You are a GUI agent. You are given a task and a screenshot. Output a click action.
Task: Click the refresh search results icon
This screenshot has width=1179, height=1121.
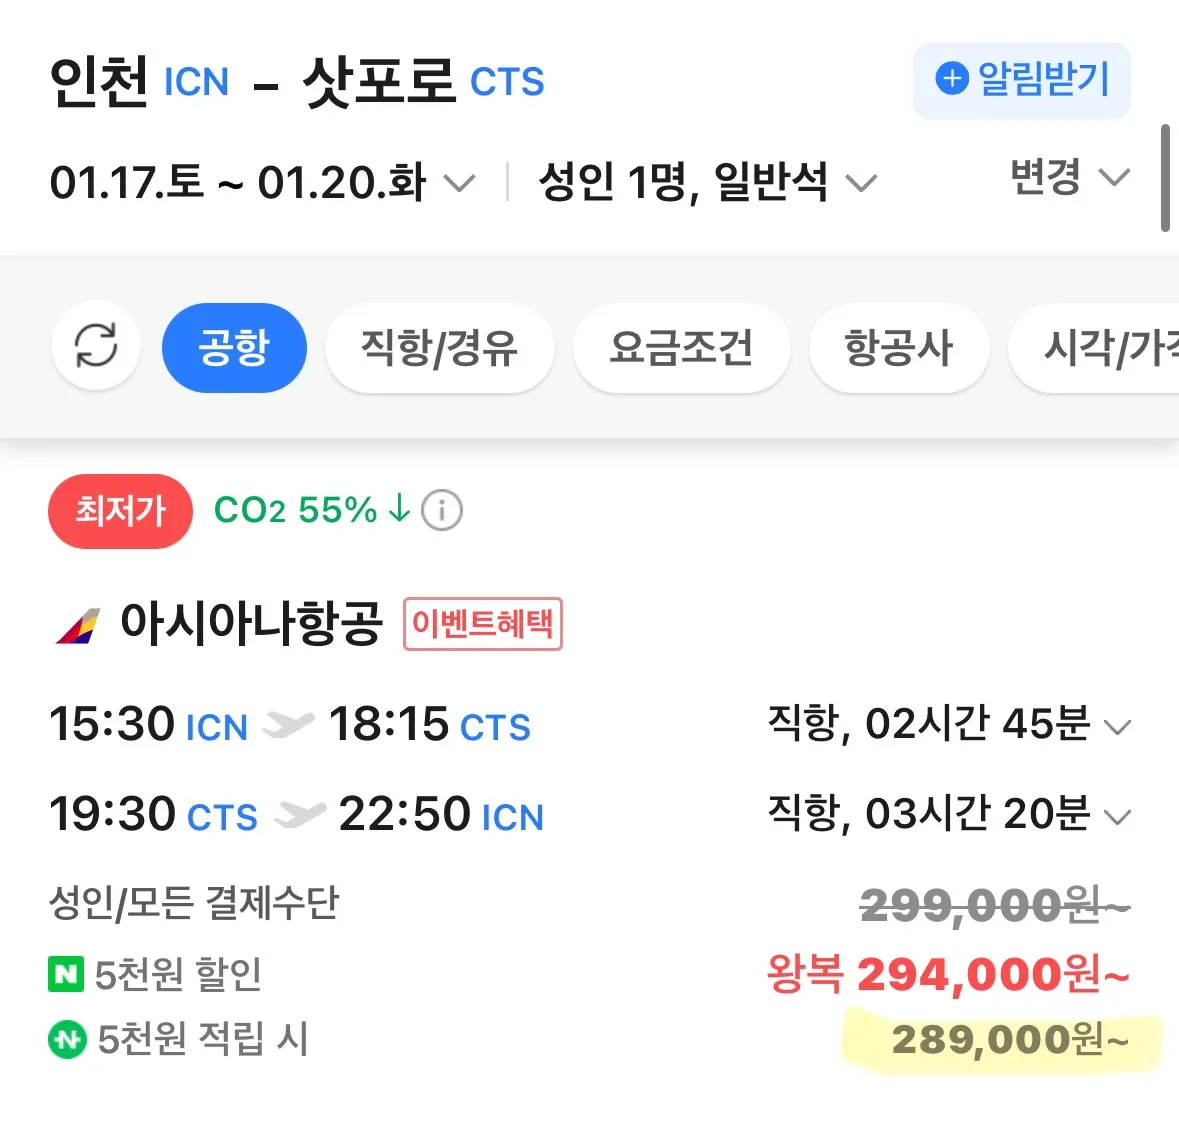pos(96,347)
